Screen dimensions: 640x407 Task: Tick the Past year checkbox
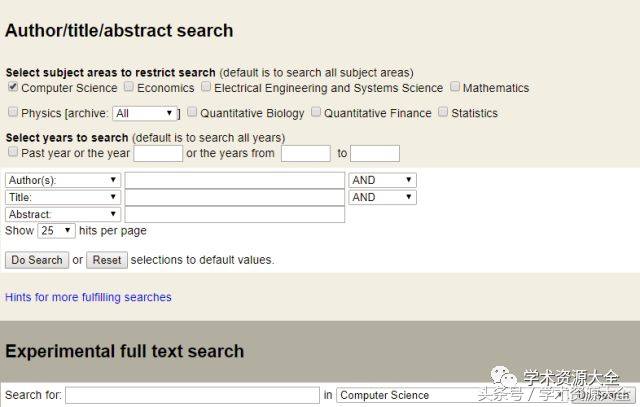pyautogui.click(x=12, y=152)
